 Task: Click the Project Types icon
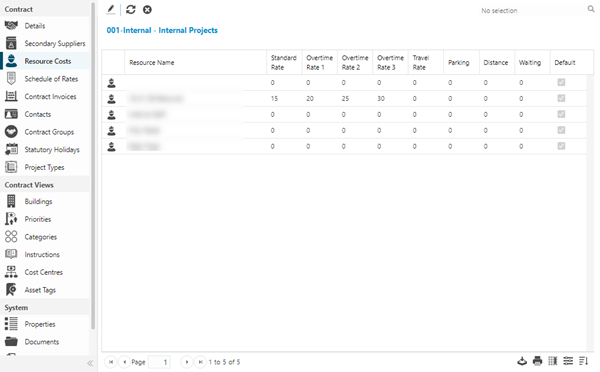point(11,167)
